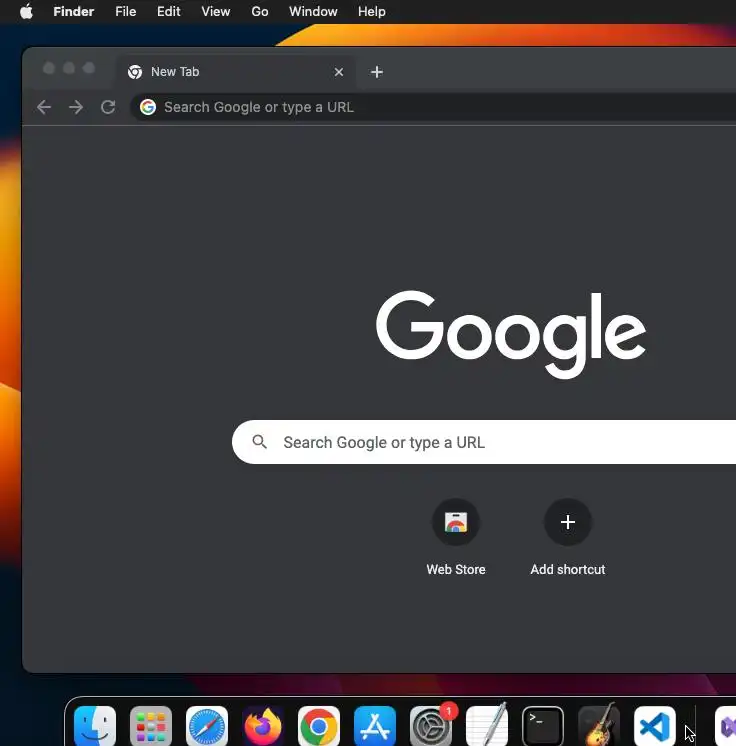Click the Google icon in the address bar
The width and height of the screenshot is (736, 746).
(148, 107)
